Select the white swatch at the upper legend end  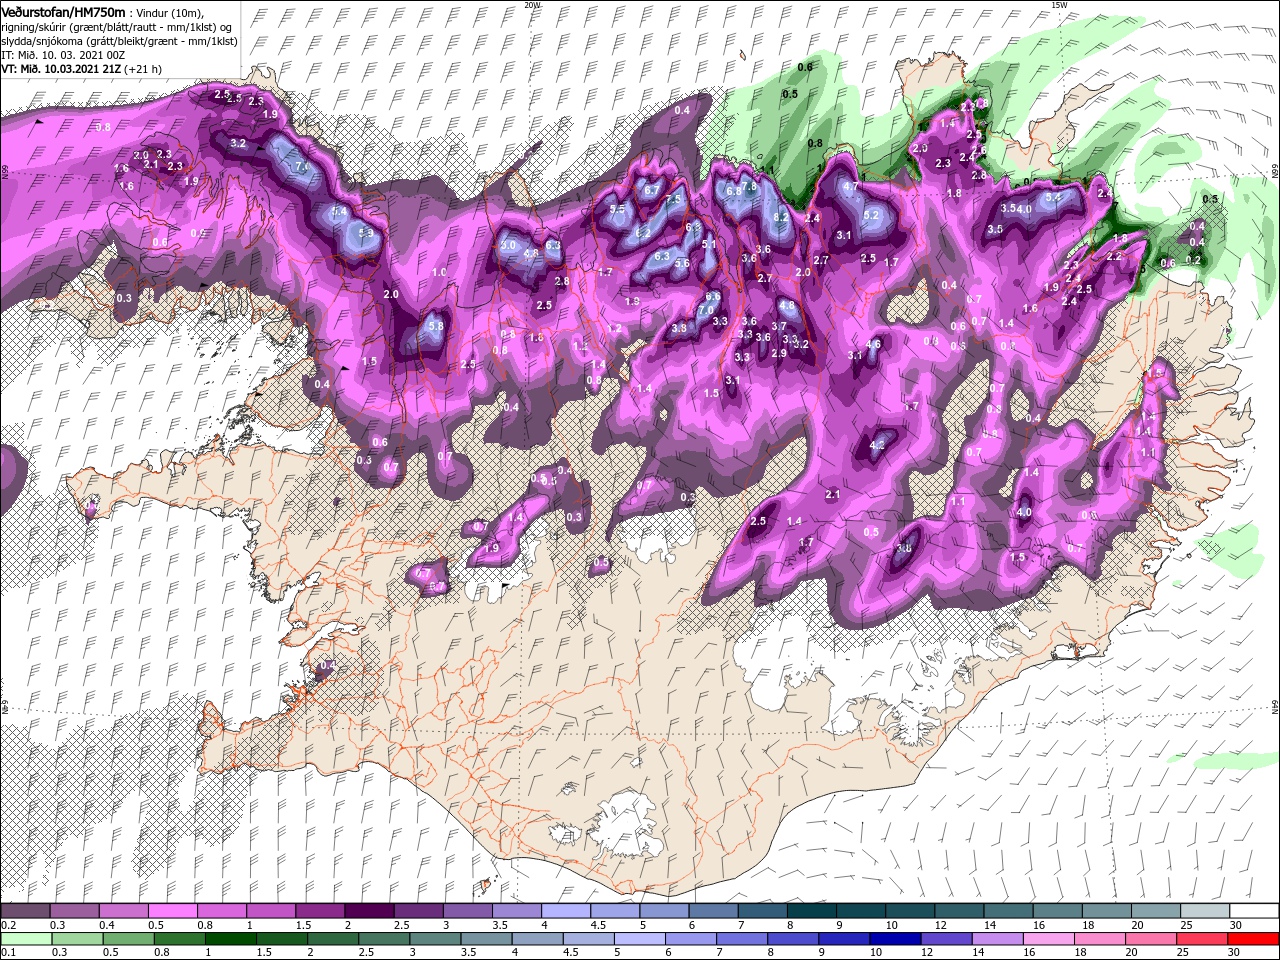click(1253, 910)
